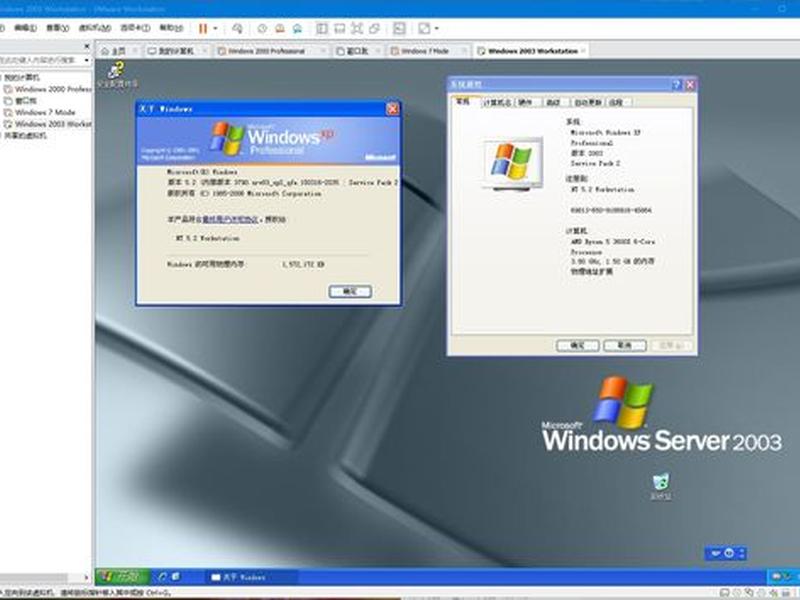Viewport: 800px width, 600px height.
Task: Click the library scrollbar right arrow
Action: [86, 578]
